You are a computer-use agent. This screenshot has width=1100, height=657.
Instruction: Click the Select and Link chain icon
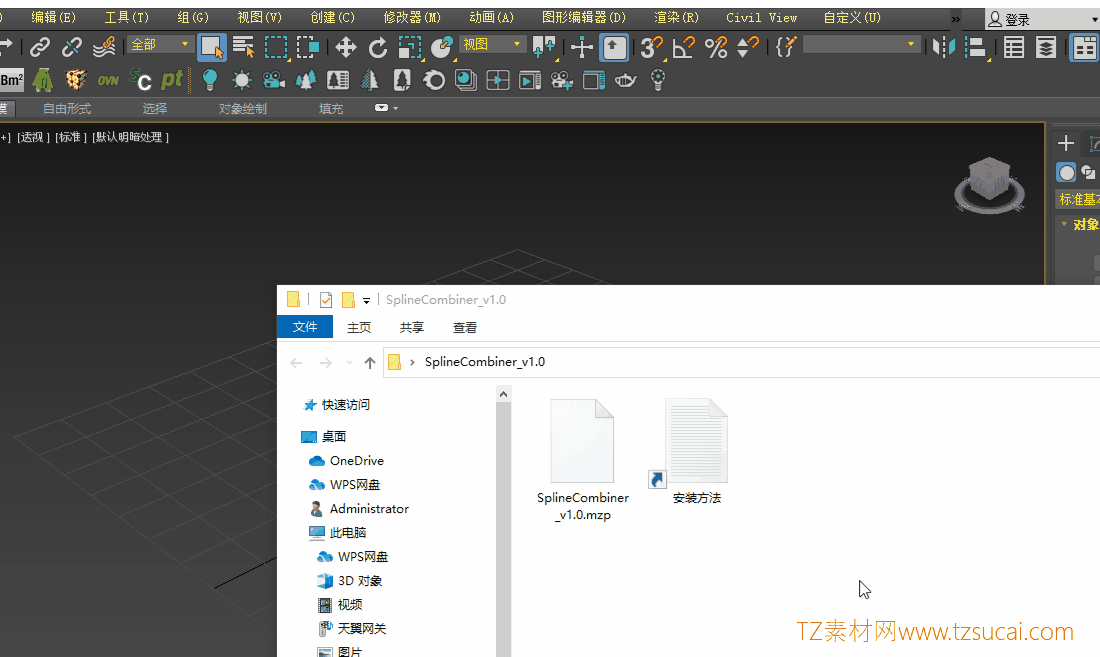click(x=39, y=47)
